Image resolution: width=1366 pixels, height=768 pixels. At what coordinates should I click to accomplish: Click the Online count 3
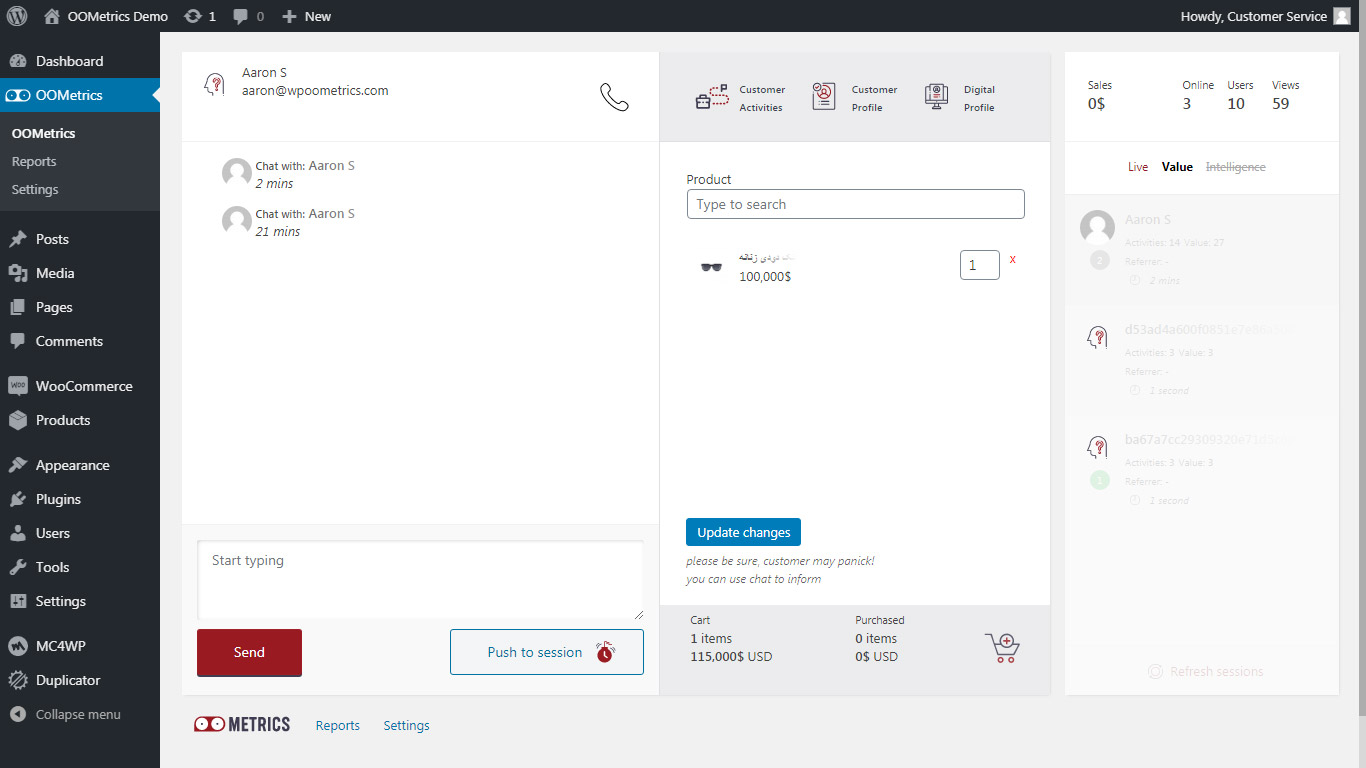click(x=1197, y=95)
